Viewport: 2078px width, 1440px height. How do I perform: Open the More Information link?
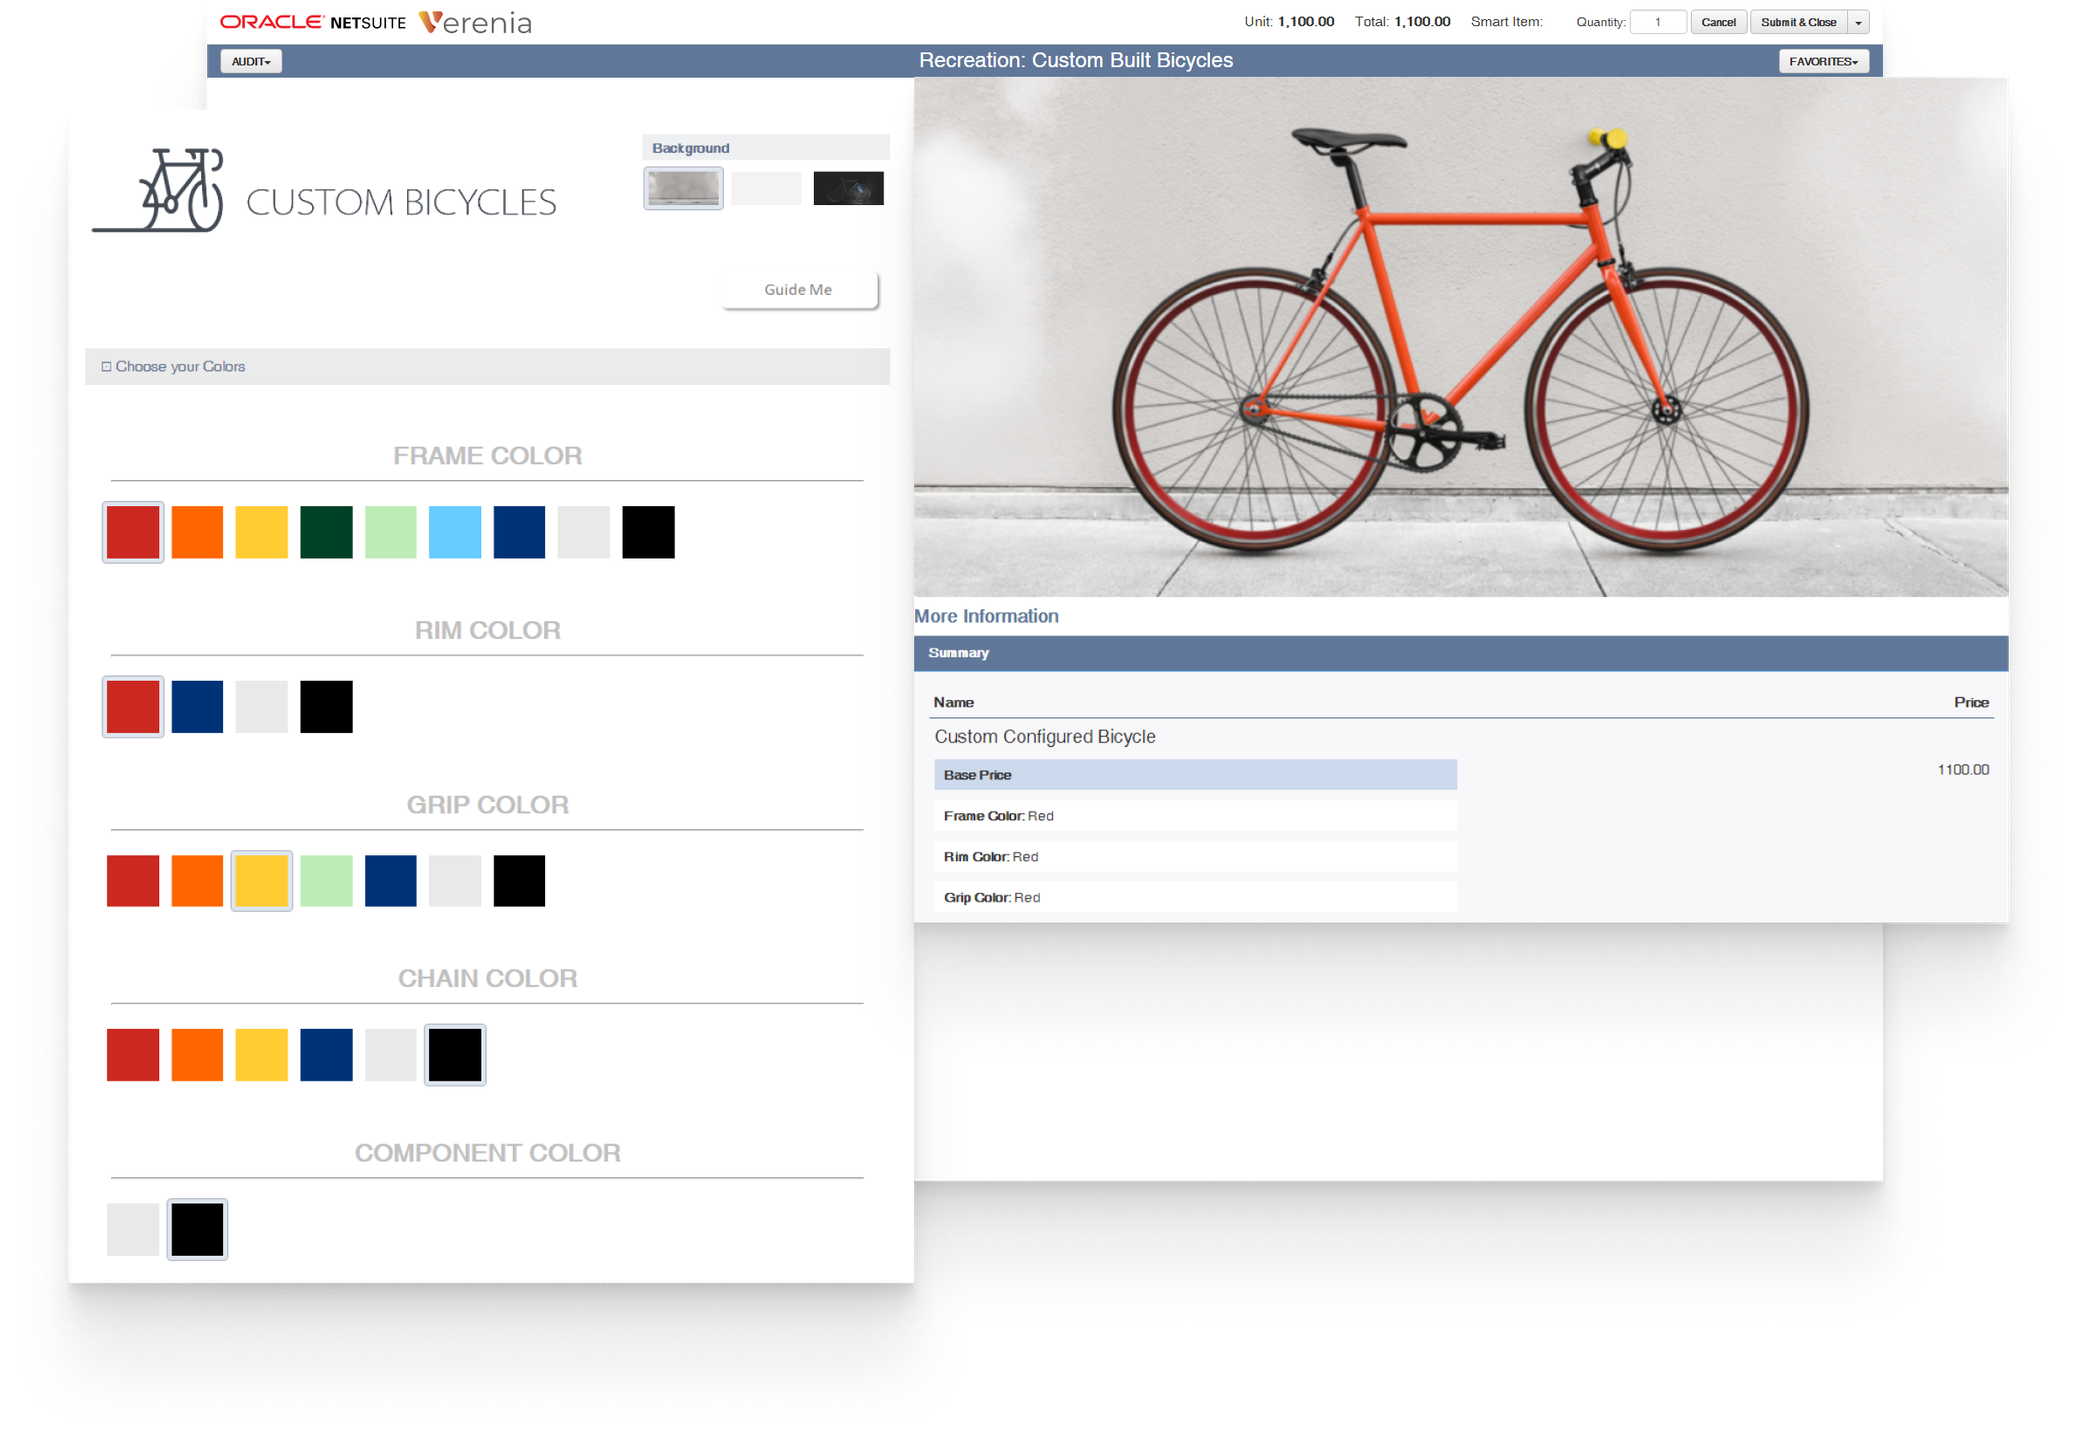click(986, 617)
